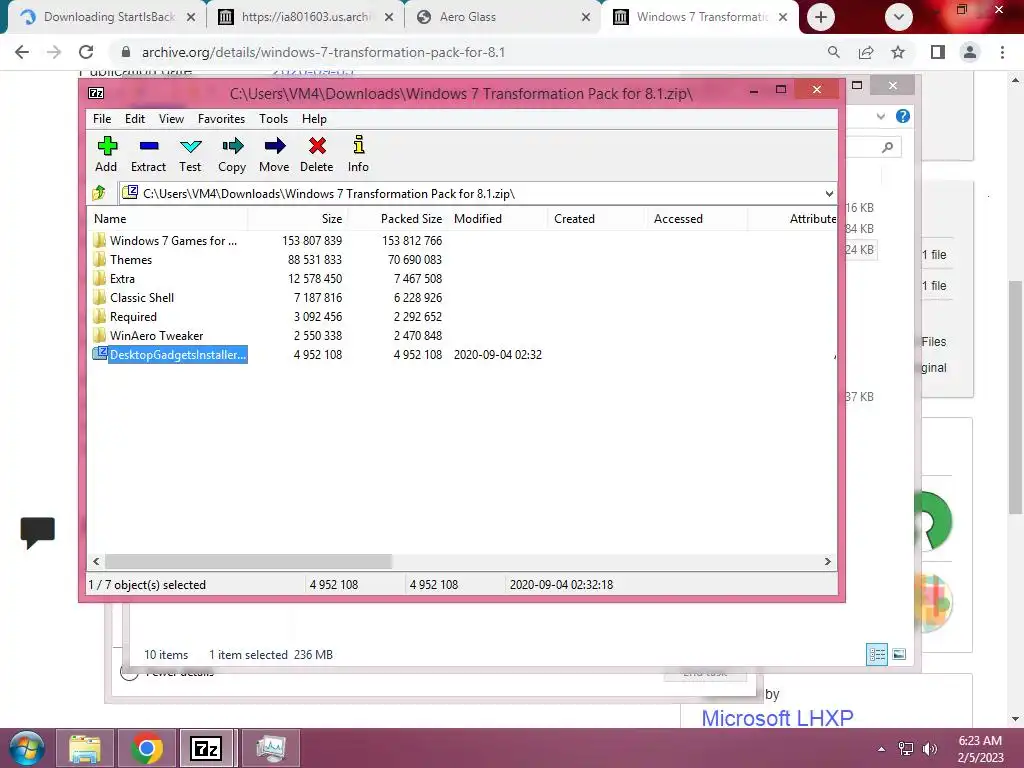Sort by the Accessed column header
Viewport: 1024px width, 768px height.
coord(697,219)
